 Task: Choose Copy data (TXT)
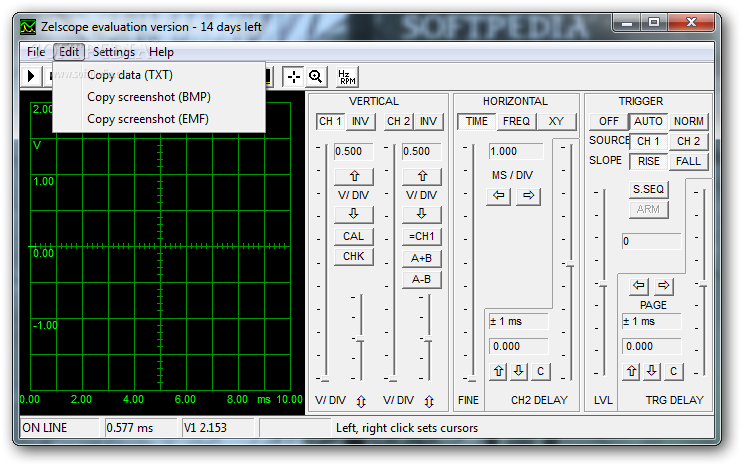(159, 75)
